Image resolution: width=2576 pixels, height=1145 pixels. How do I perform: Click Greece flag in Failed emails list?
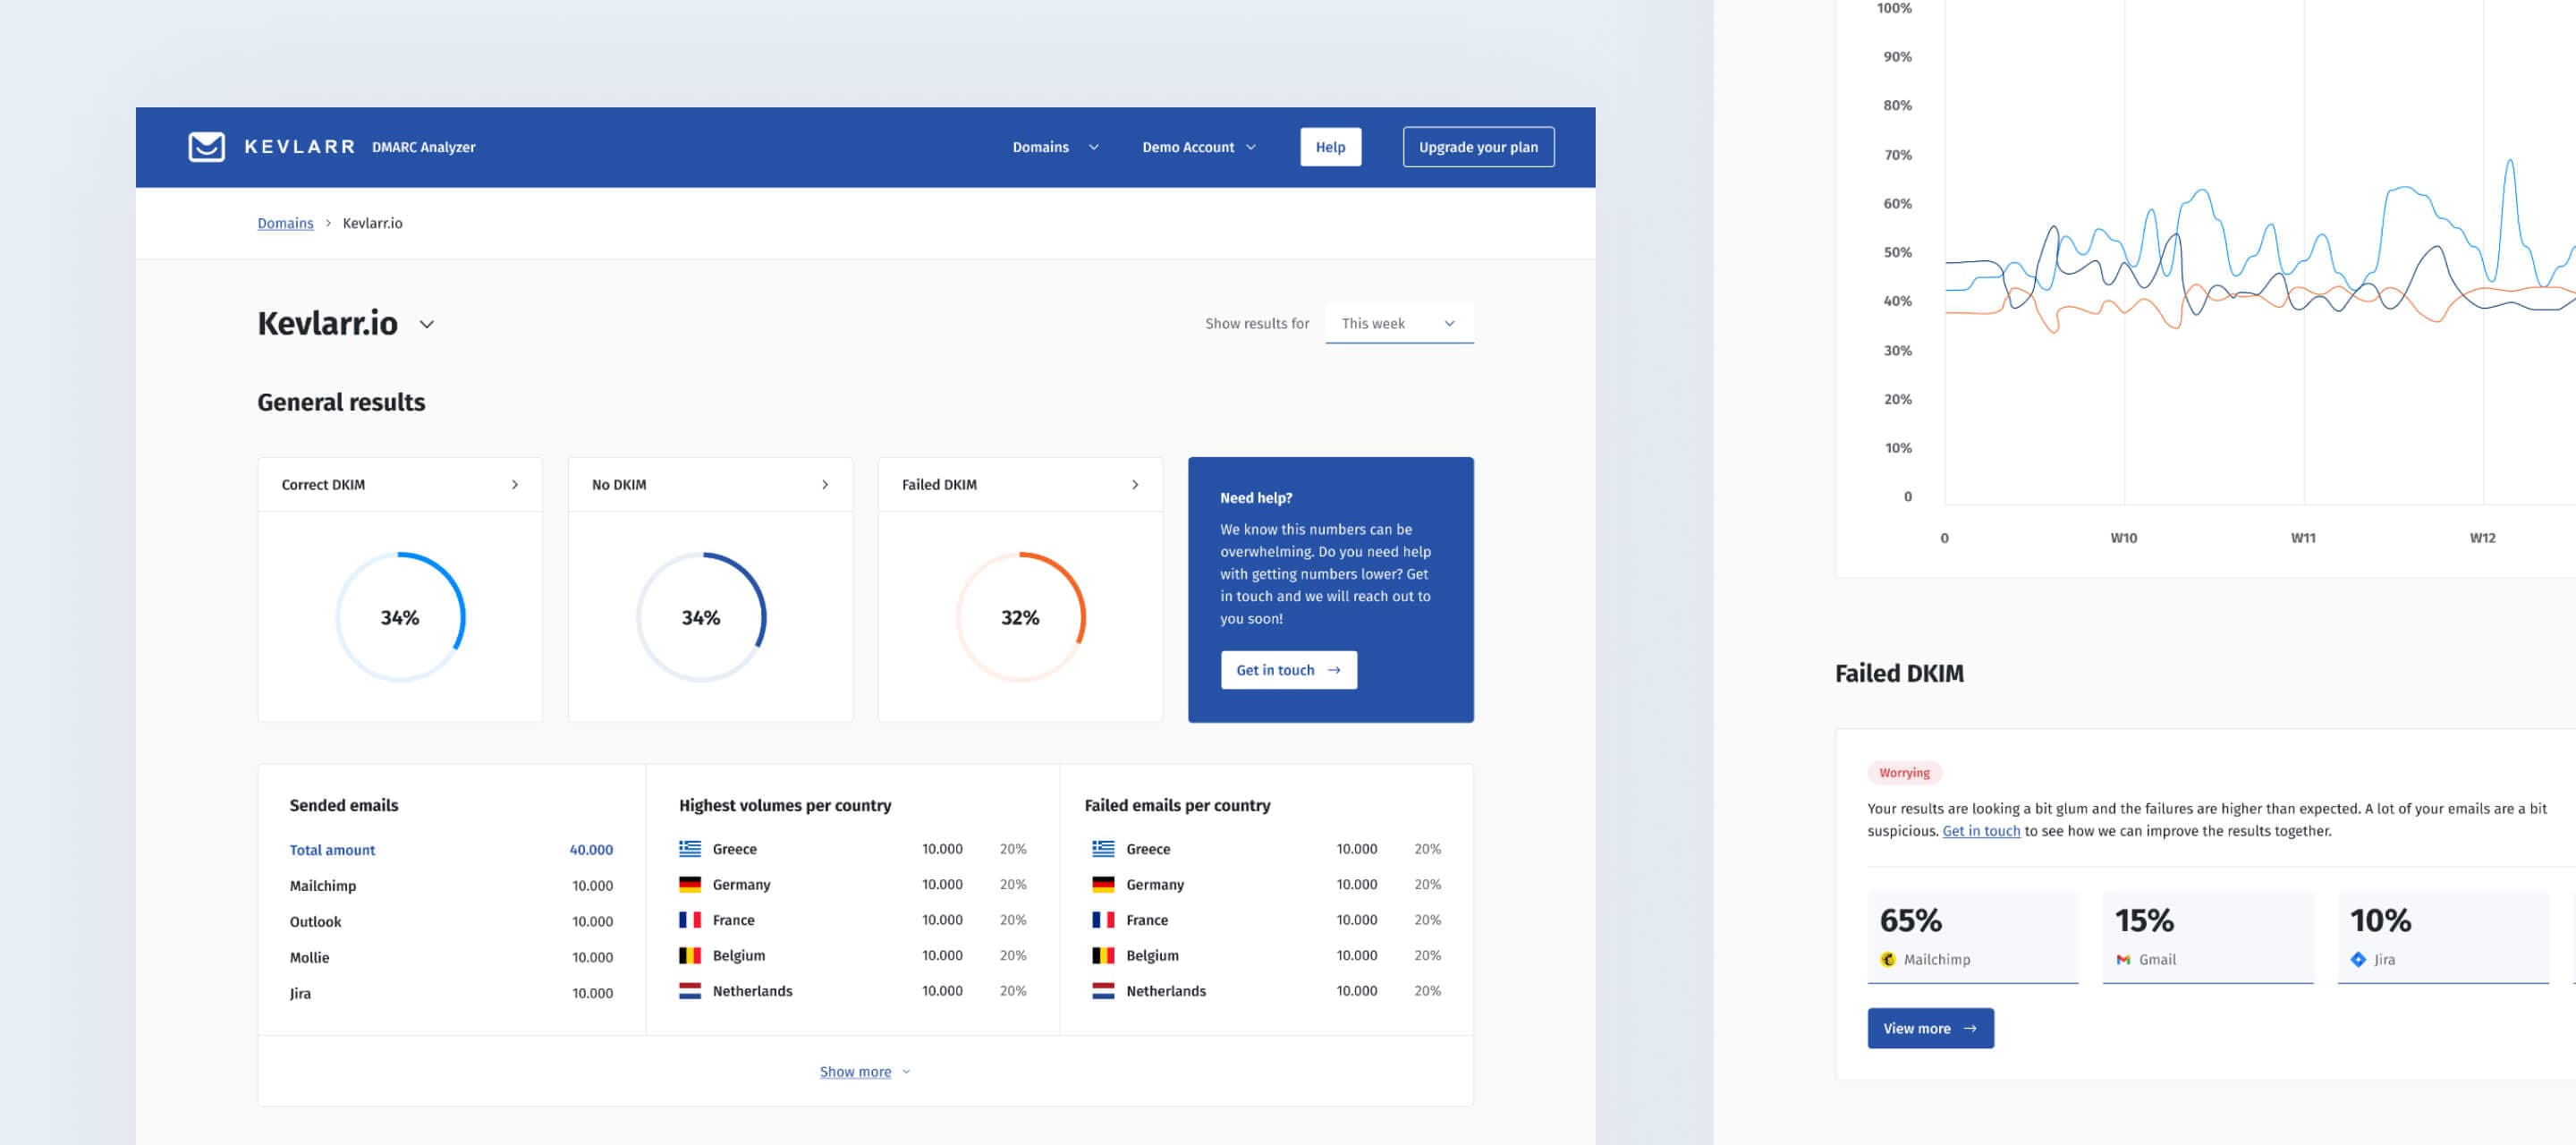1103,849
